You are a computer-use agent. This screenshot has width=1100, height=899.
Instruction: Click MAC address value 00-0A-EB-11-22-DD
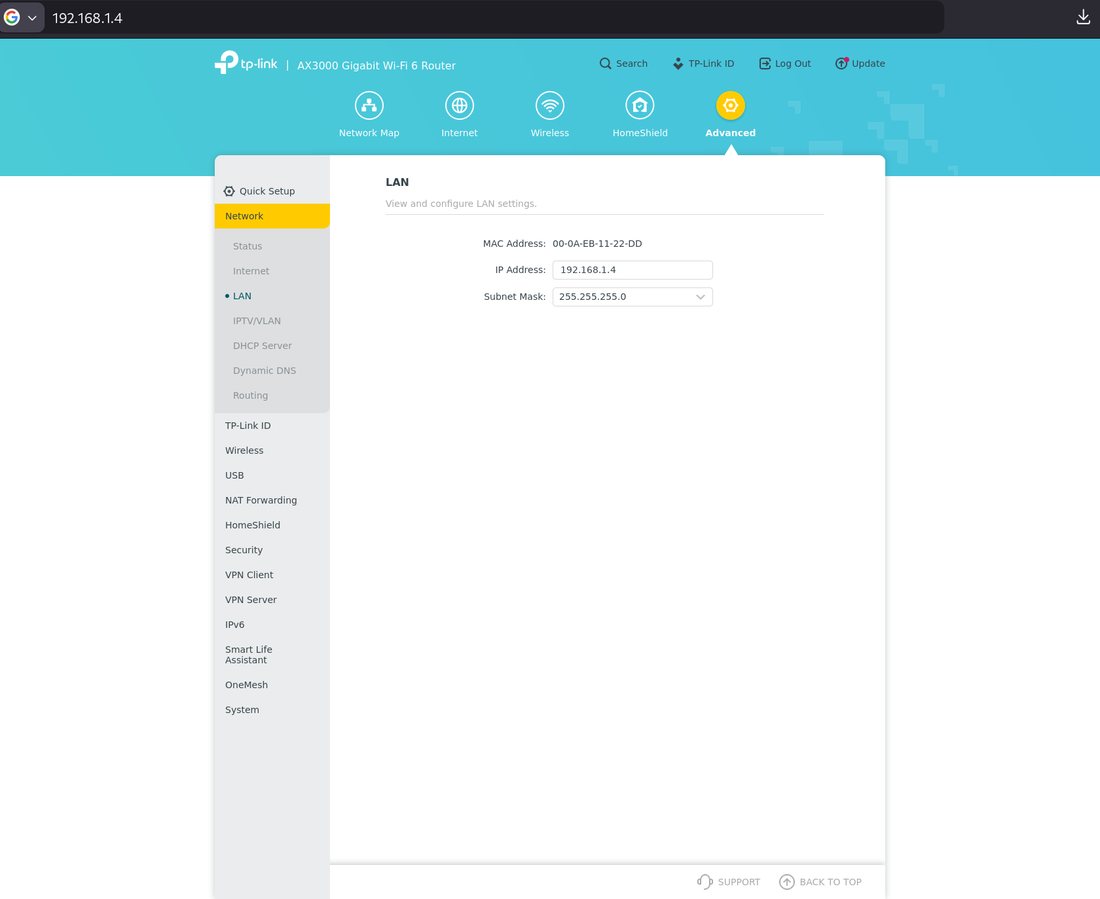pyautogui.click(x=597, y=244)
